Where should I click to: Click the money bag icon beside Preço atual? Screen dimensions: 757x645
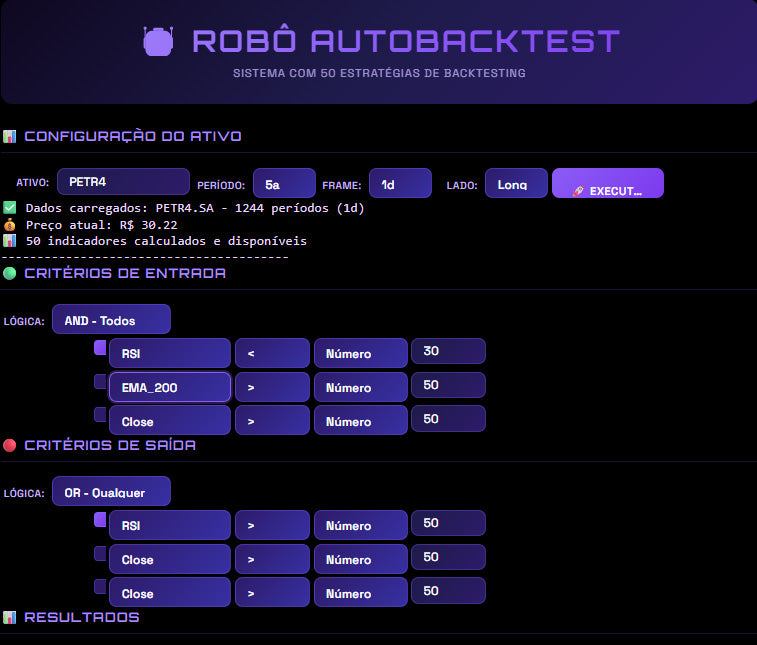tap(10, 225)
